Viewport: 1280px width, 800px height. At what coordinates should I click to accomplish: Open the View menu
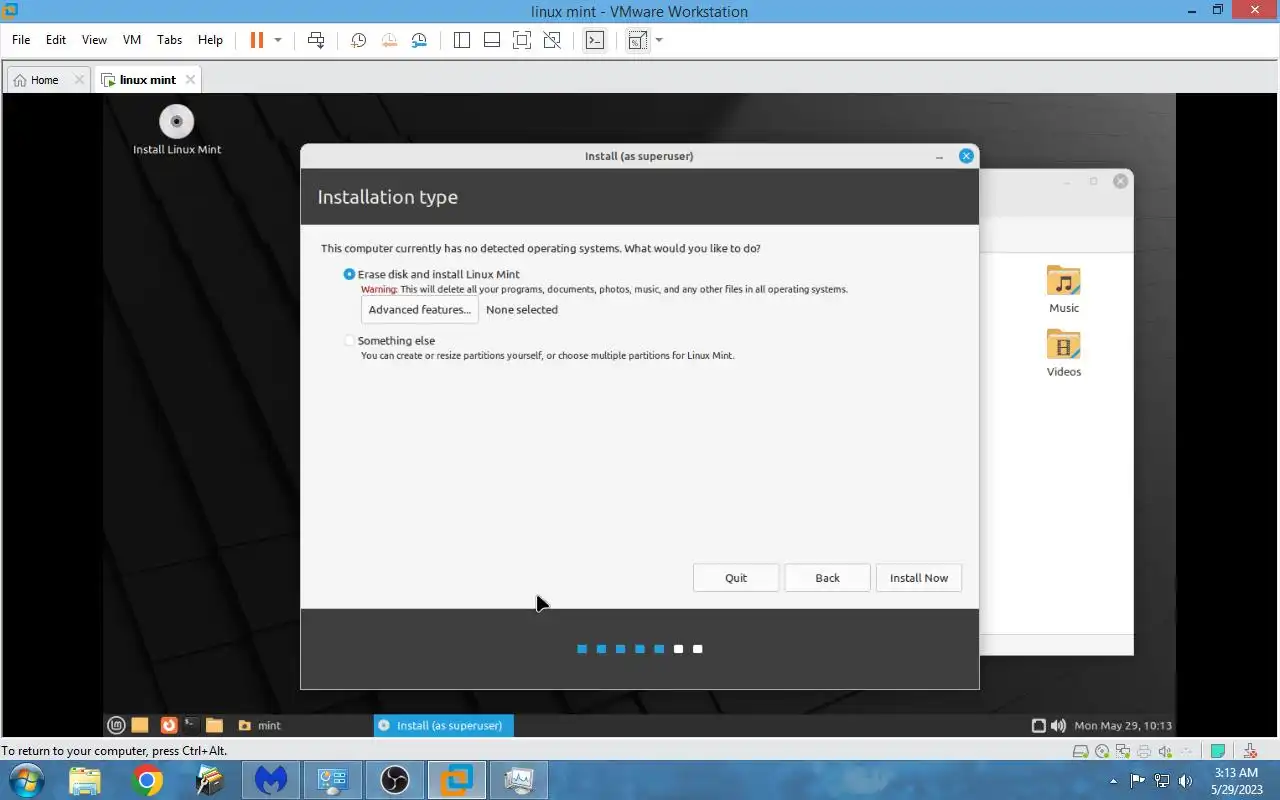[94, 40]
